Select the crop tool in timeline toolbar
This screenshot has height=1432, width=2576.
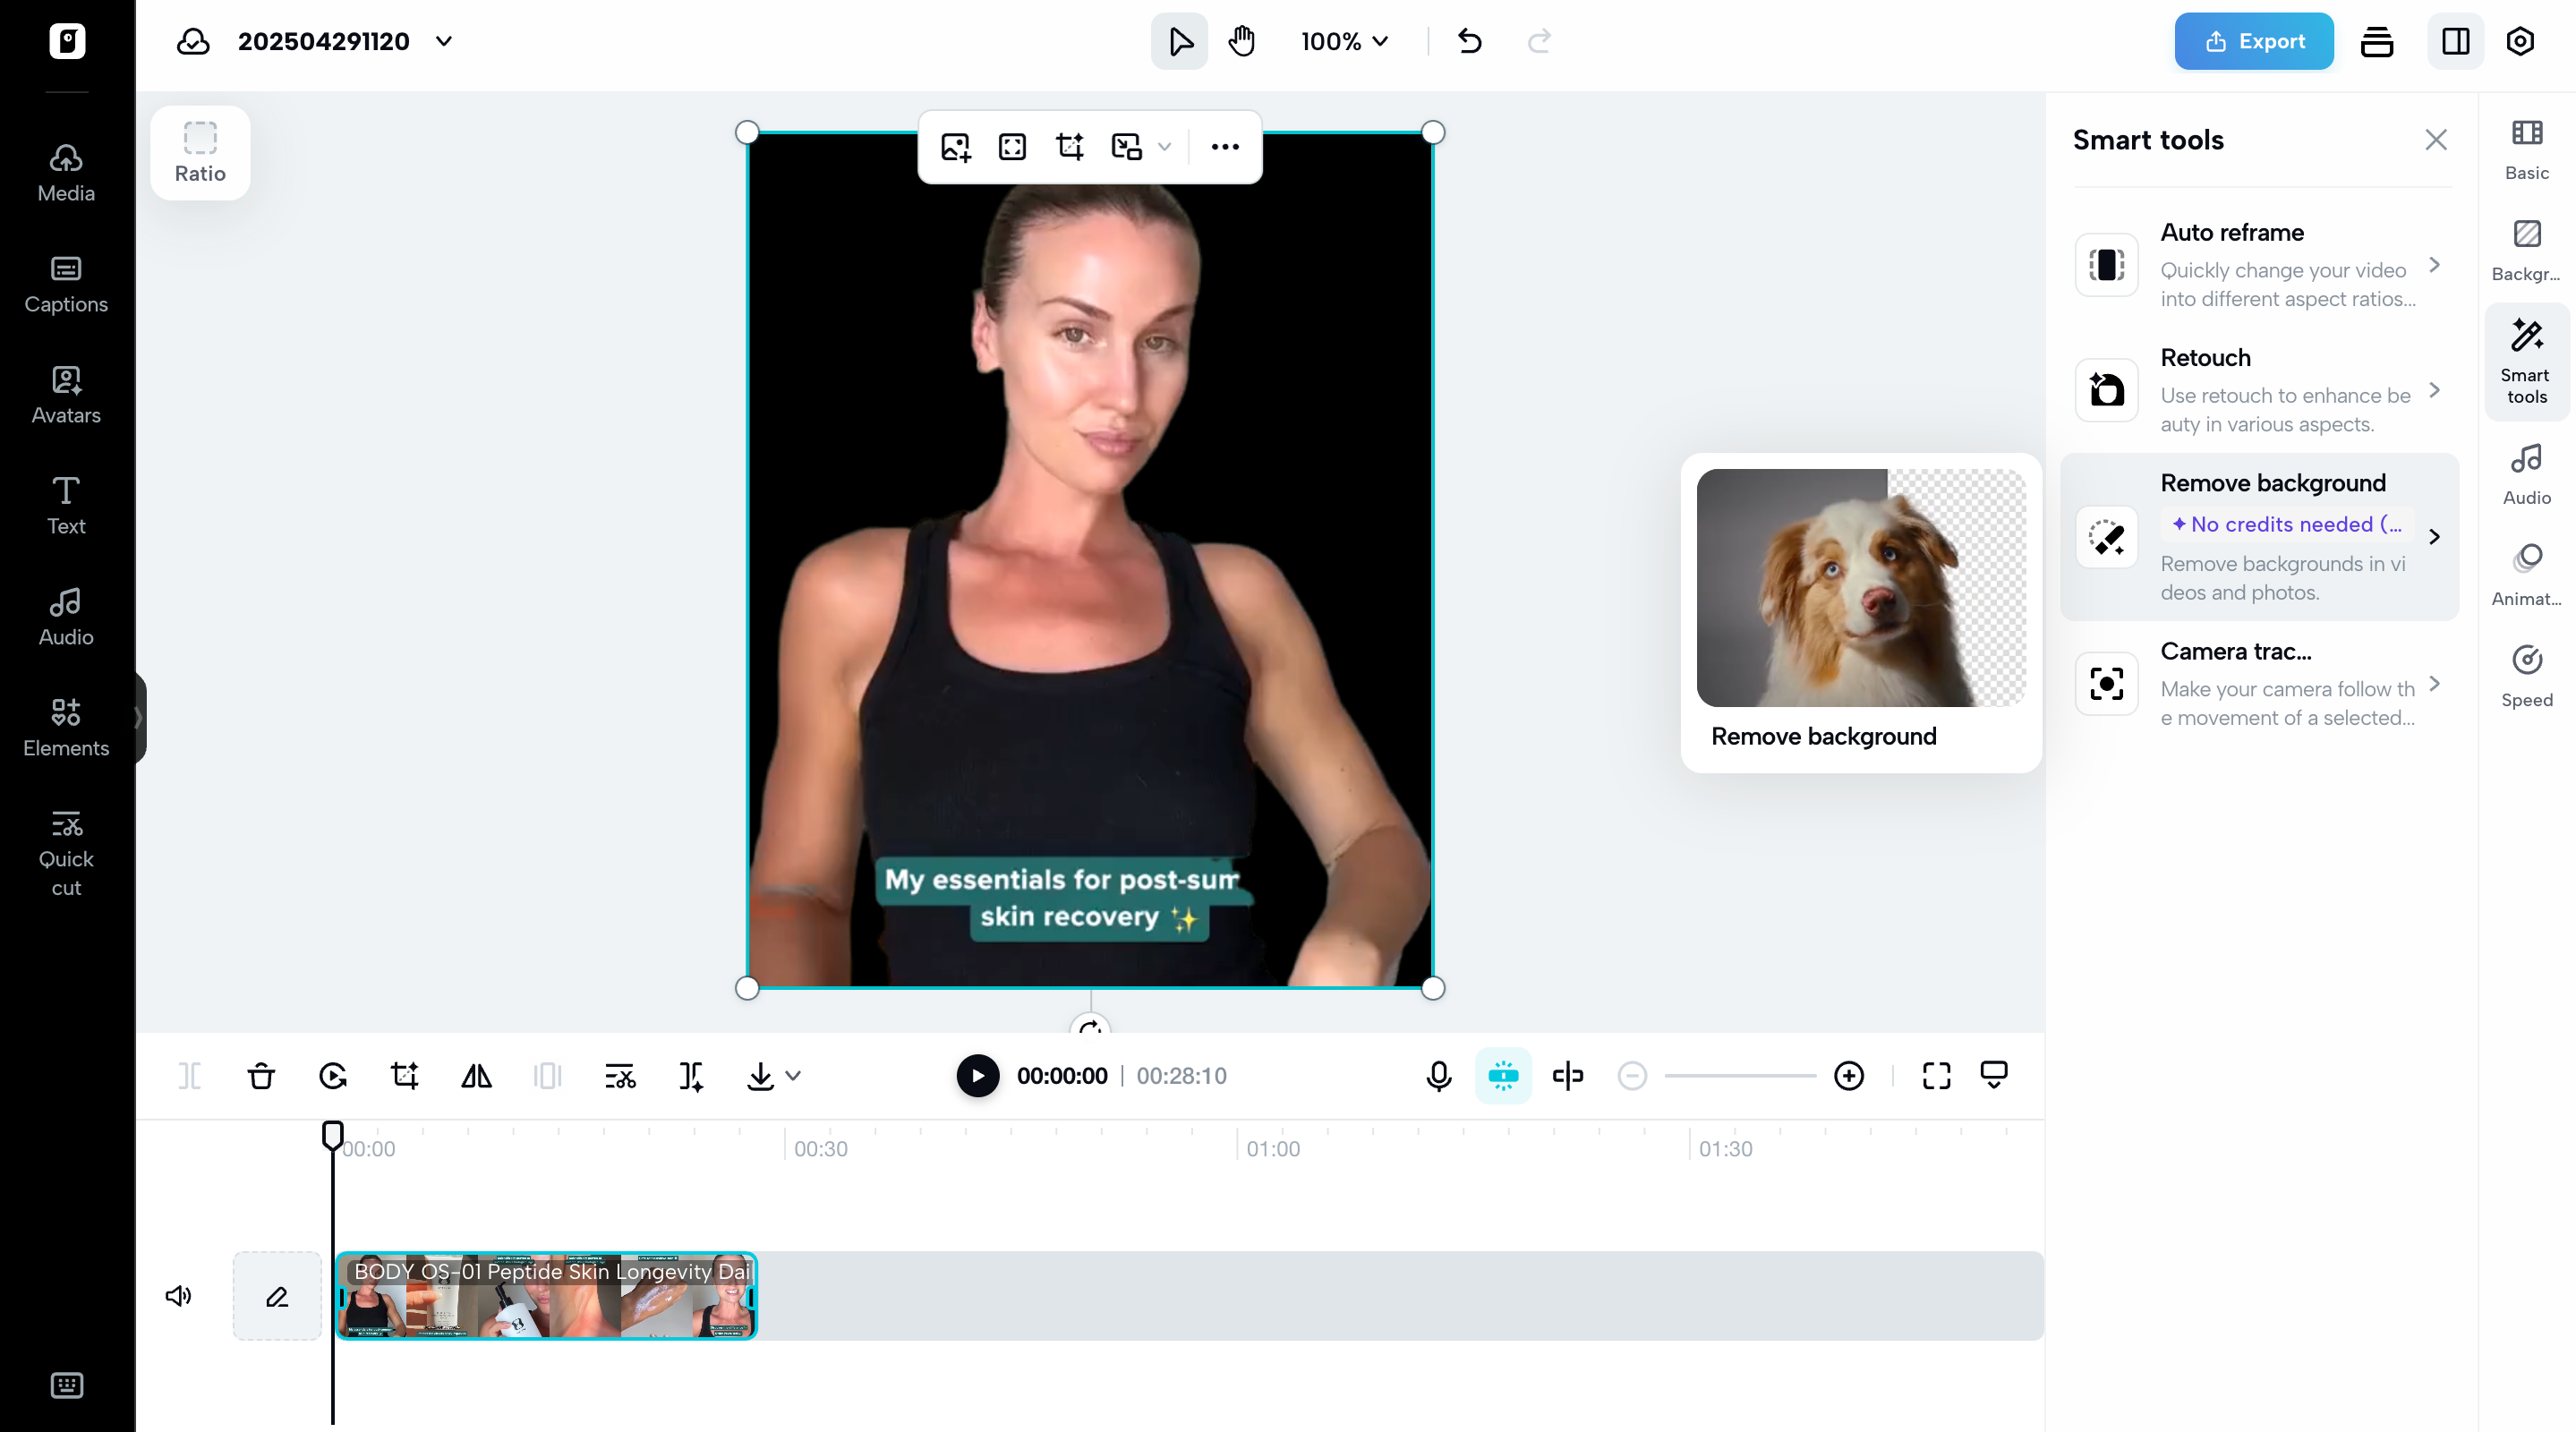click(x=405, y=1076)
